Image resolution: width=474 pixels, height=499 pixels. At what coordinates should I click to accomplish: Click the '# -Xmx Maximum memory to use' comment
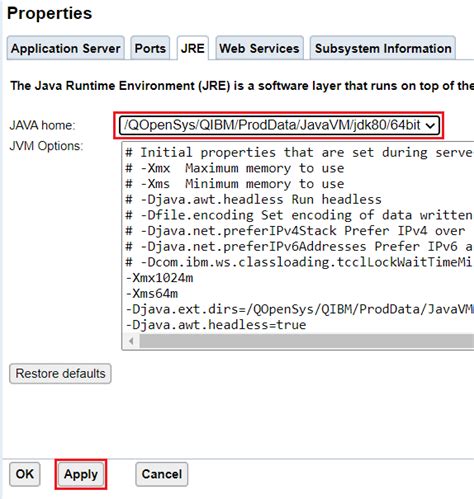234,168
